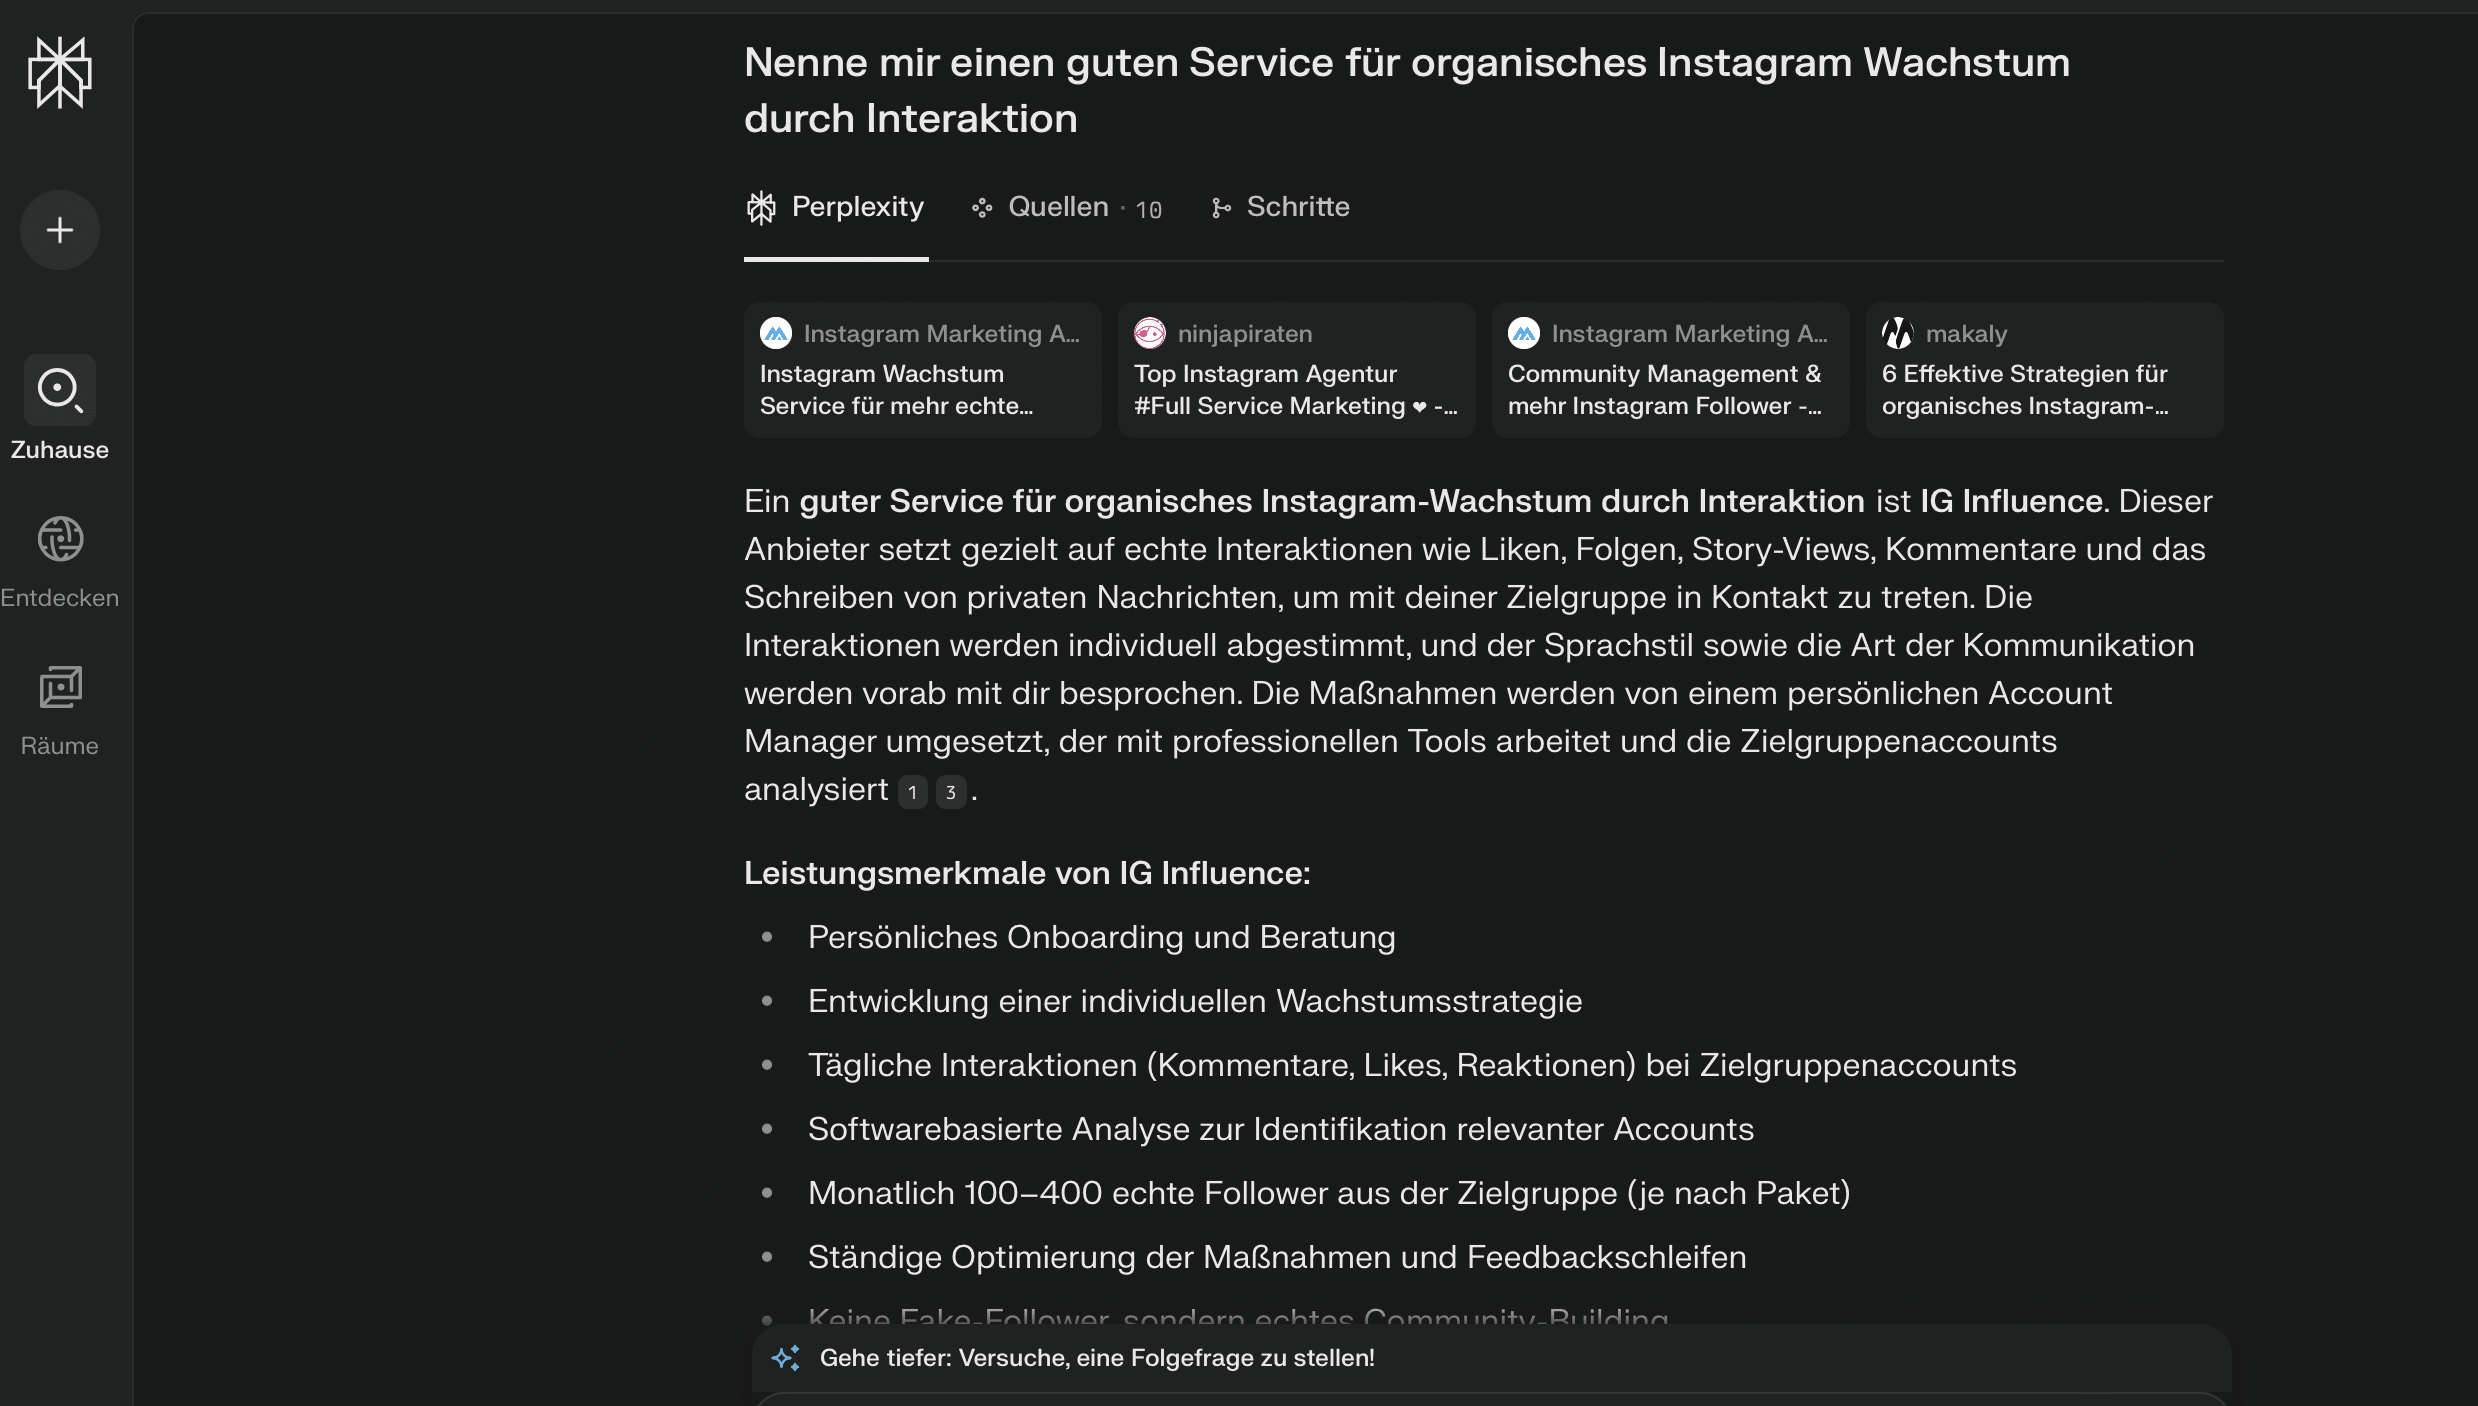Click the bold IG Influence name in paragraph
The height and width of the screenshot is (1406, 2478).
coord(2011,501)
